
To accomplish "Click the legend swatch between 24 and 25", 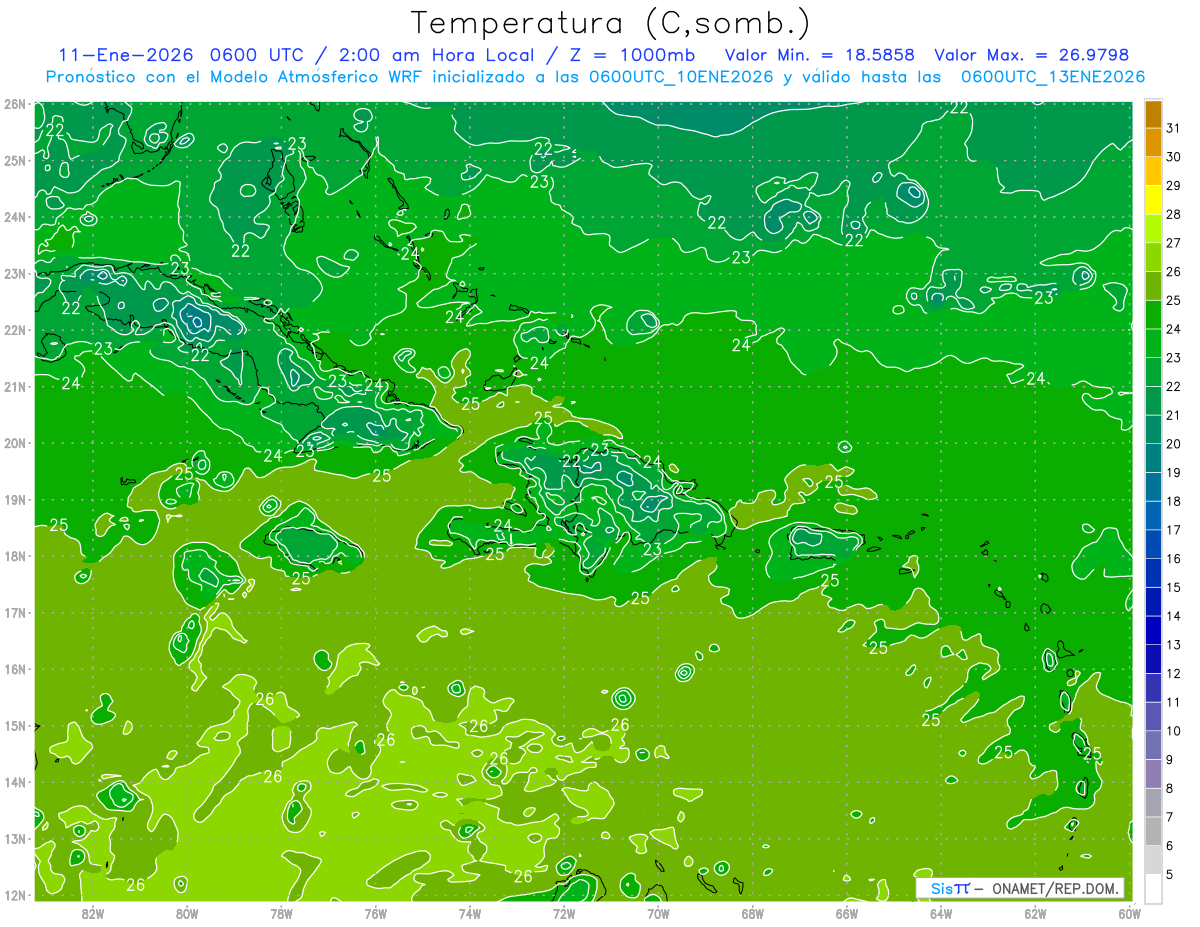I will pyautogui.click(x=1153, y=315).
